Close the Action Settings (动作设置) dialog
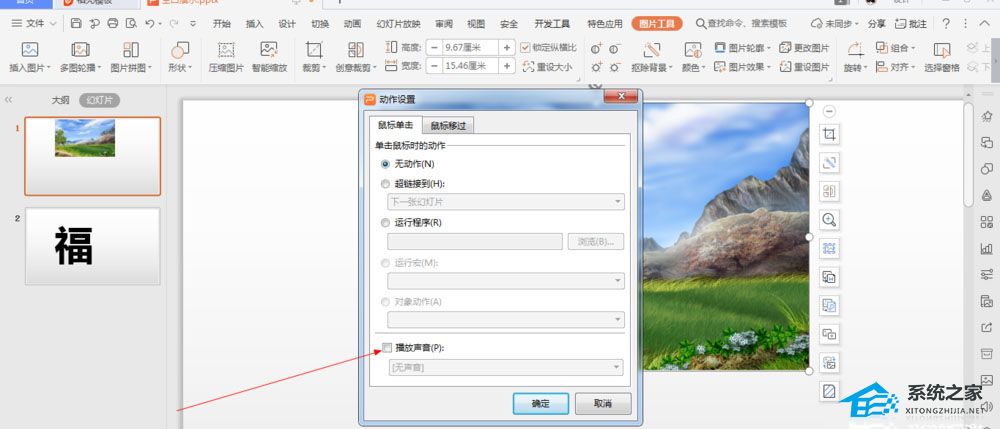 tap(620, 96)
